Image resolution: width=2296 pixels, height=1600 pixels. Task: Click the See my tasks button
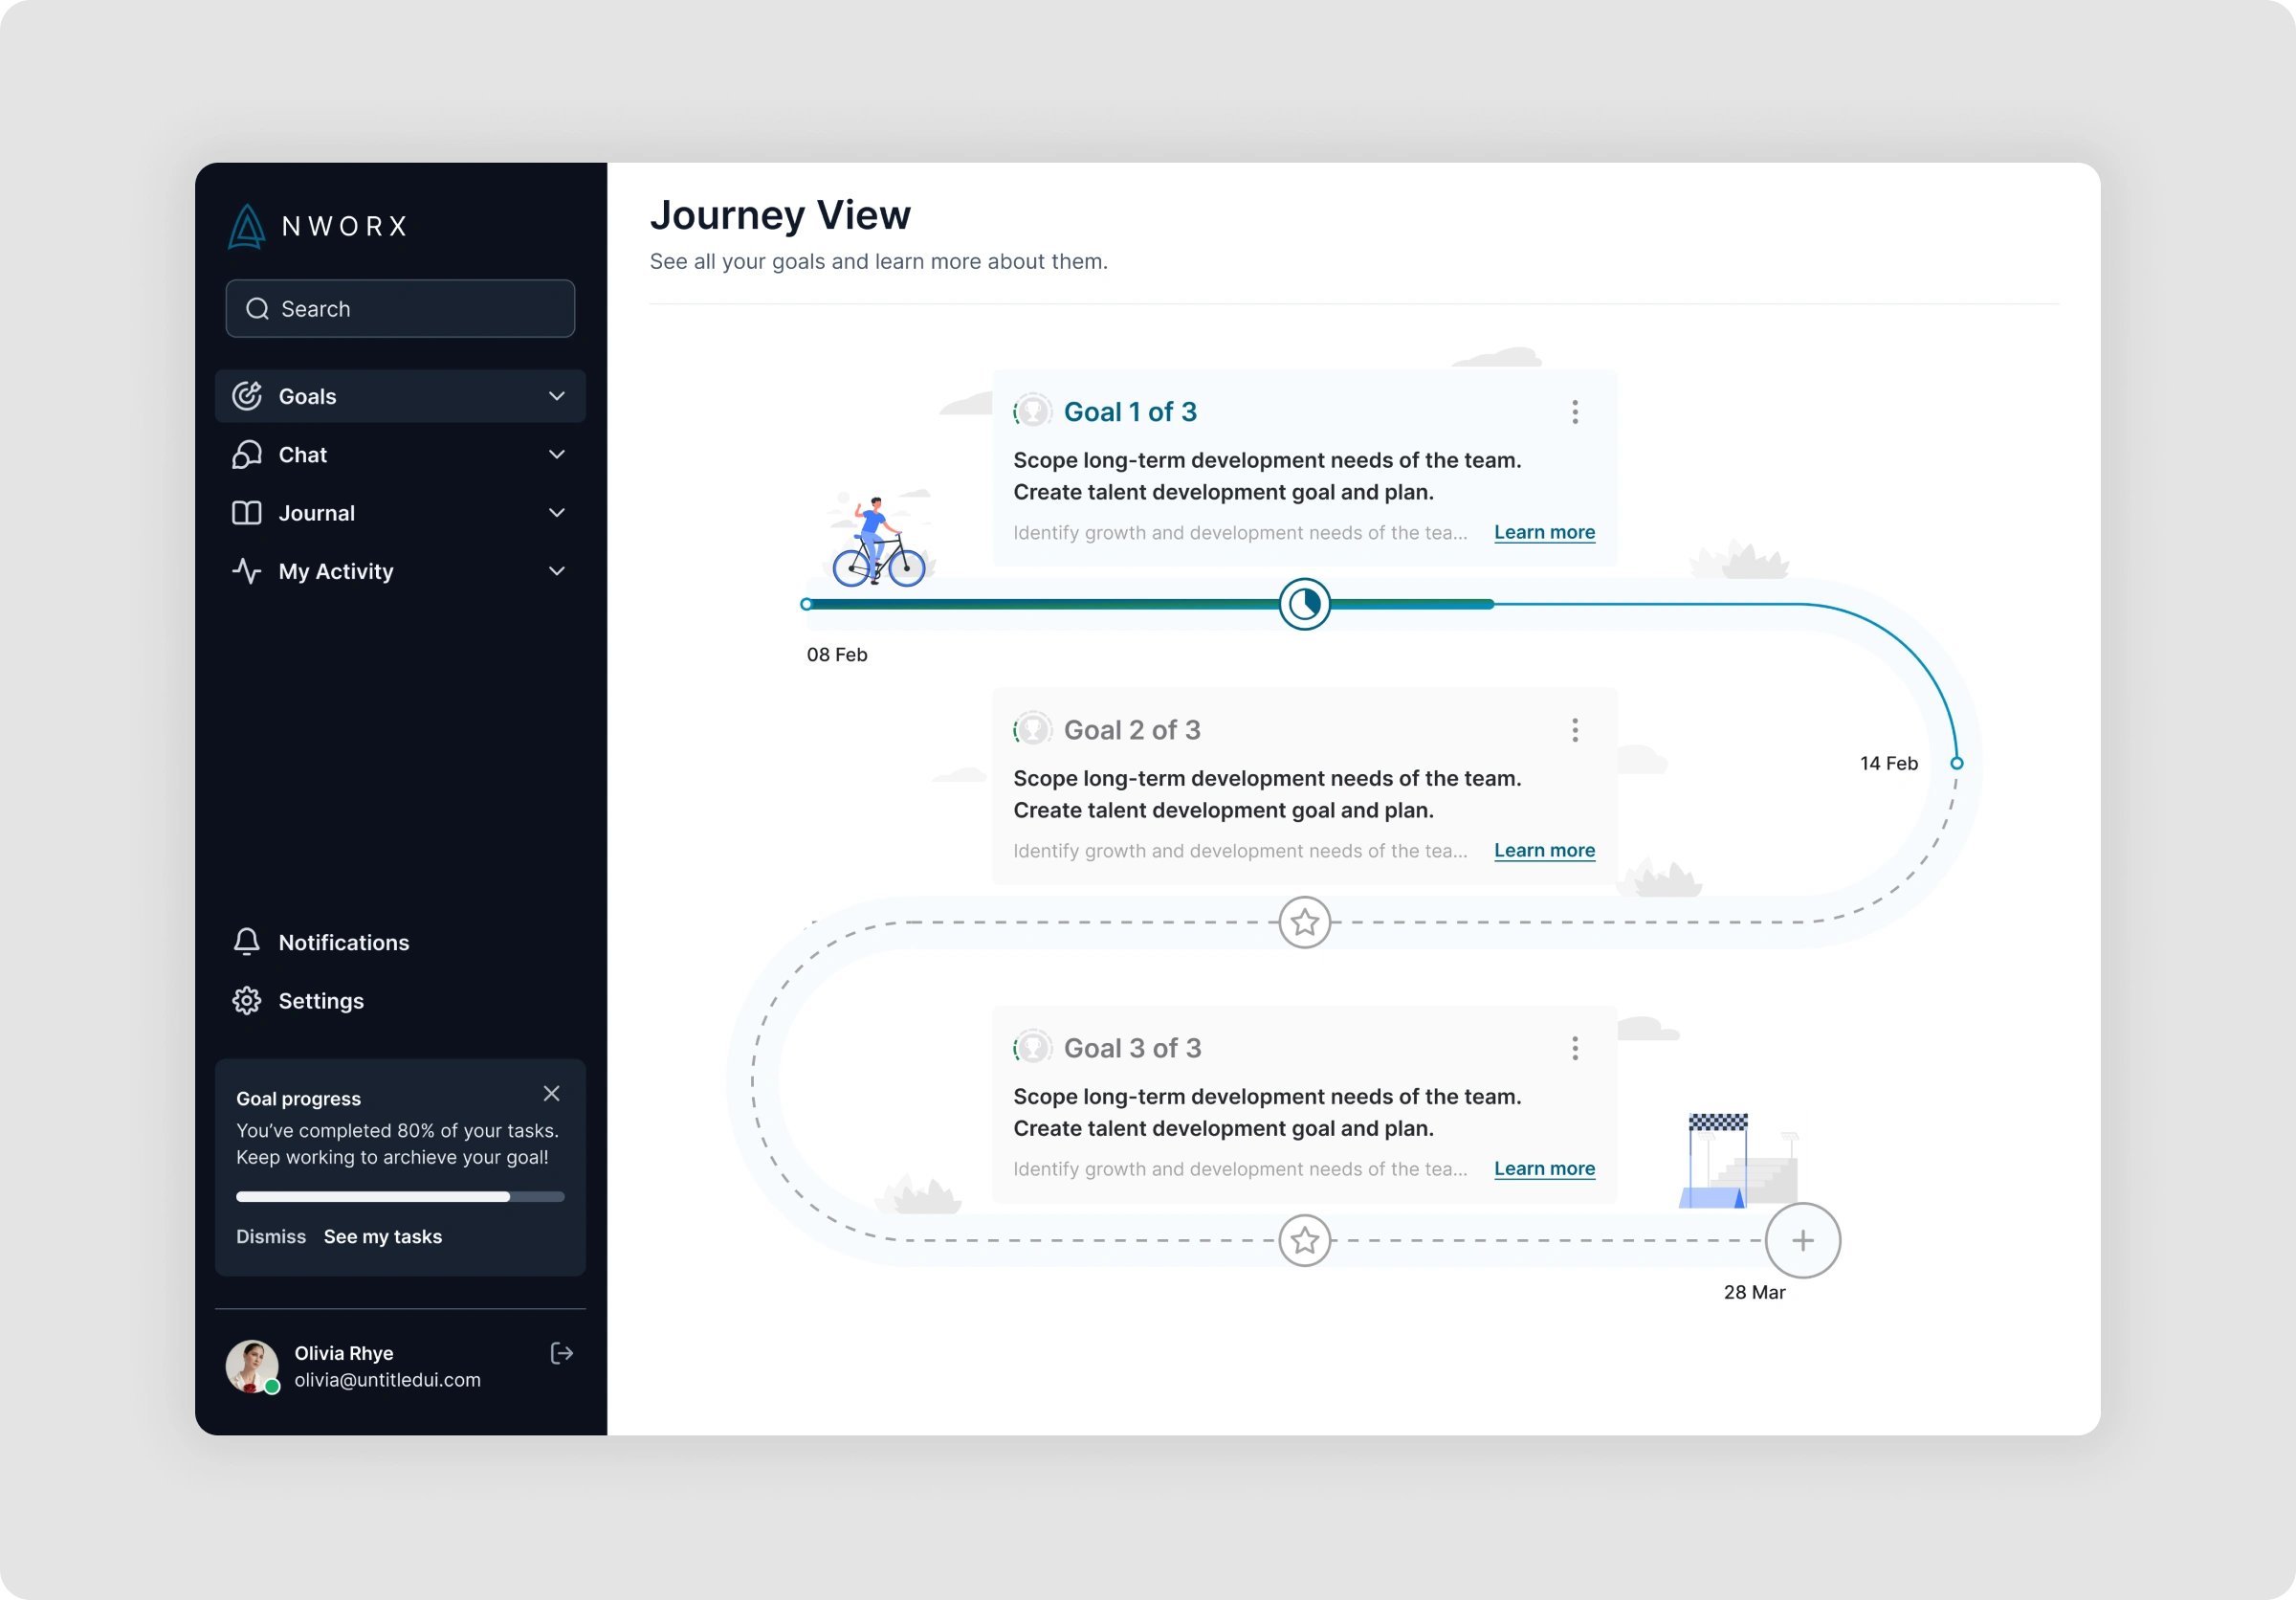(x=382, y=1237)
